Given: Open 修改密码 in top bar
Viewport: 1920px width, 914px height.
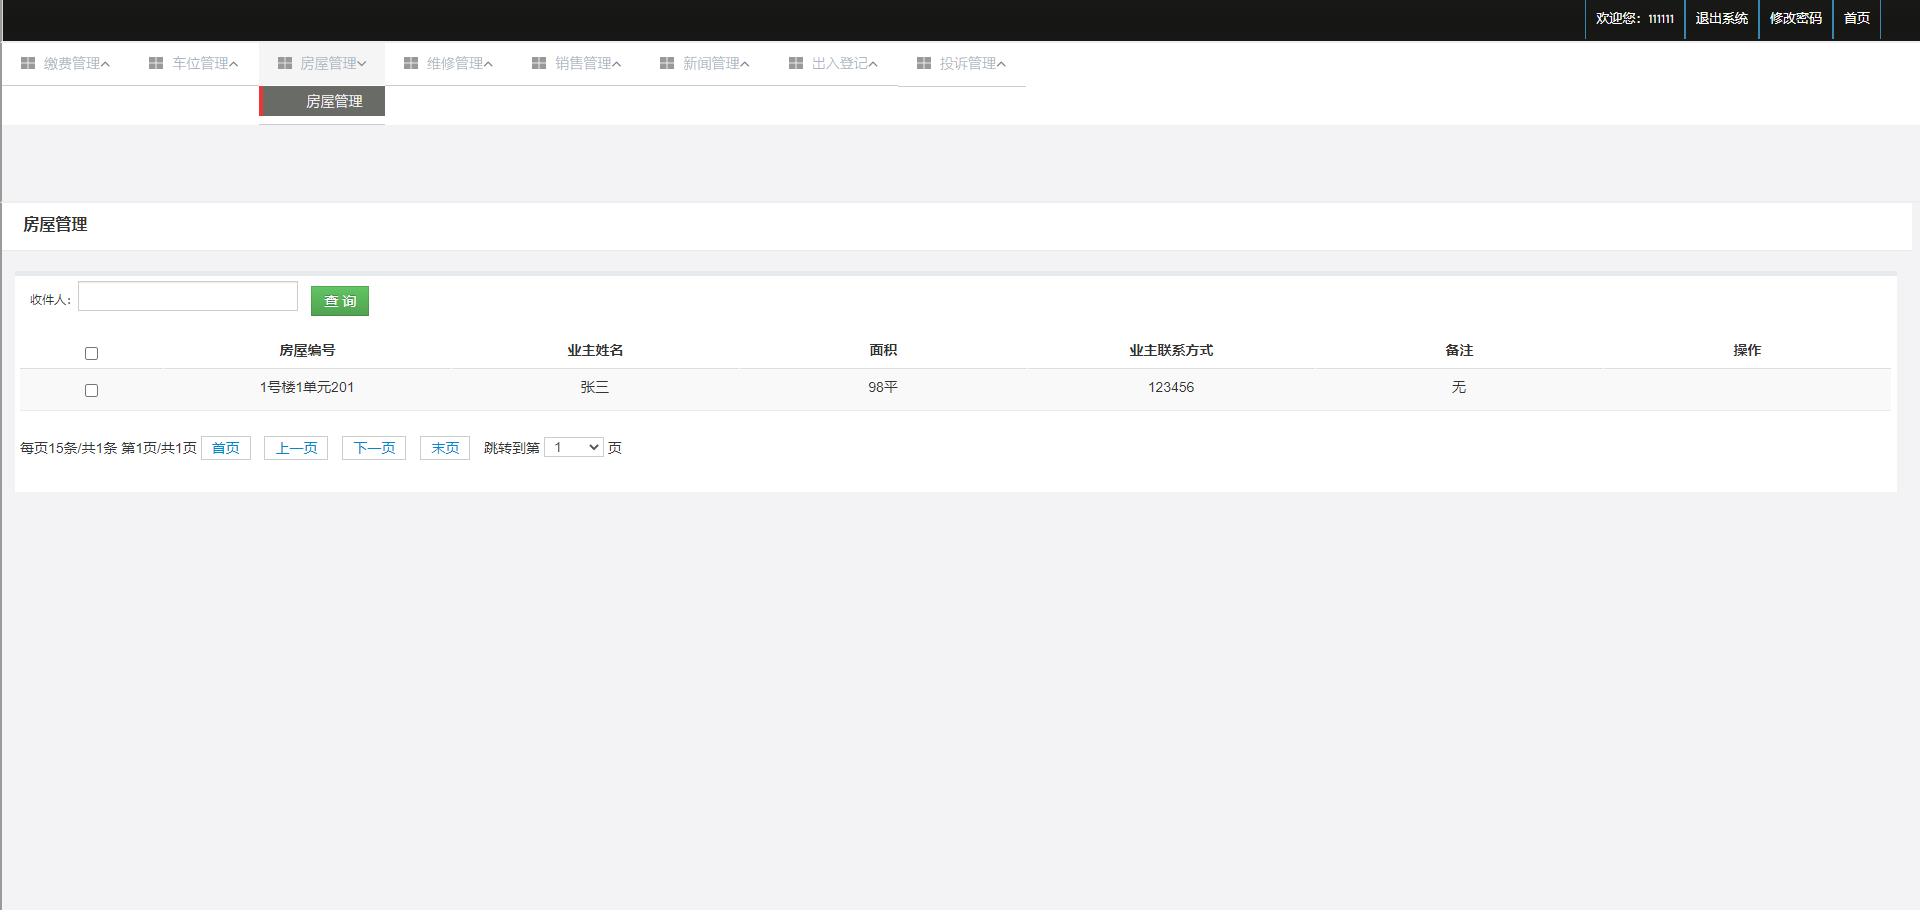Looking at the screenshot, I should click(x=1796, y=18).
